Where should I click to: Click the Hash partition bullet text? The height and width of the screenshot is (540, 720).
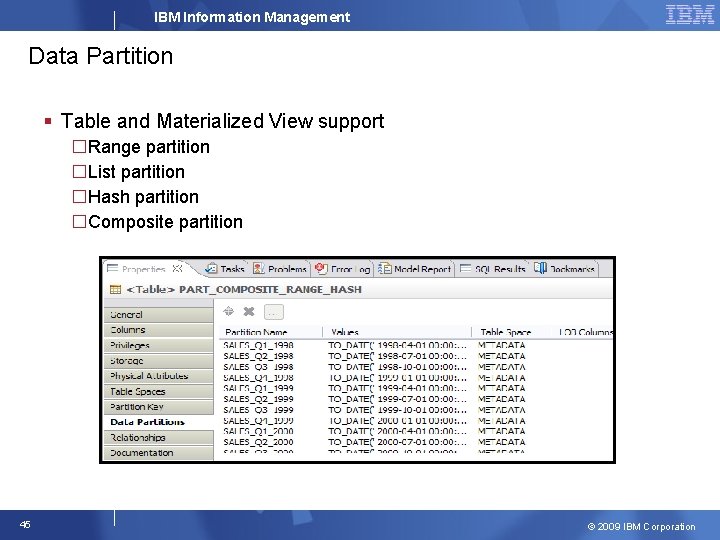click(143, 197)
